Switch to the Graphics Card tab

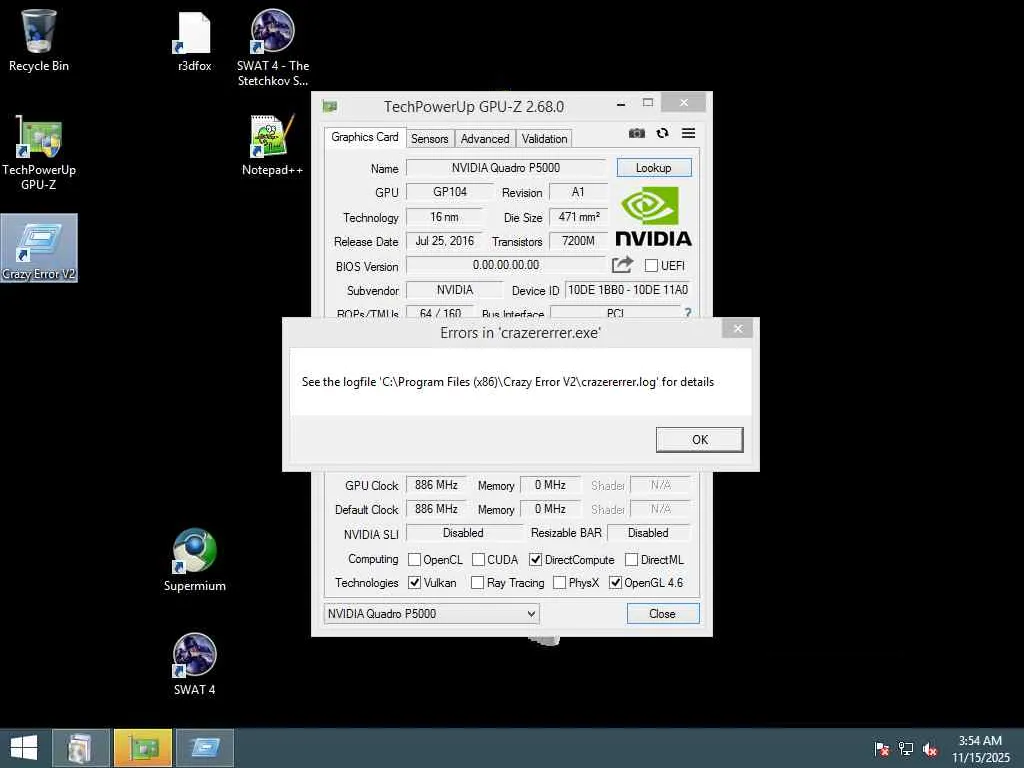(364, 137)
